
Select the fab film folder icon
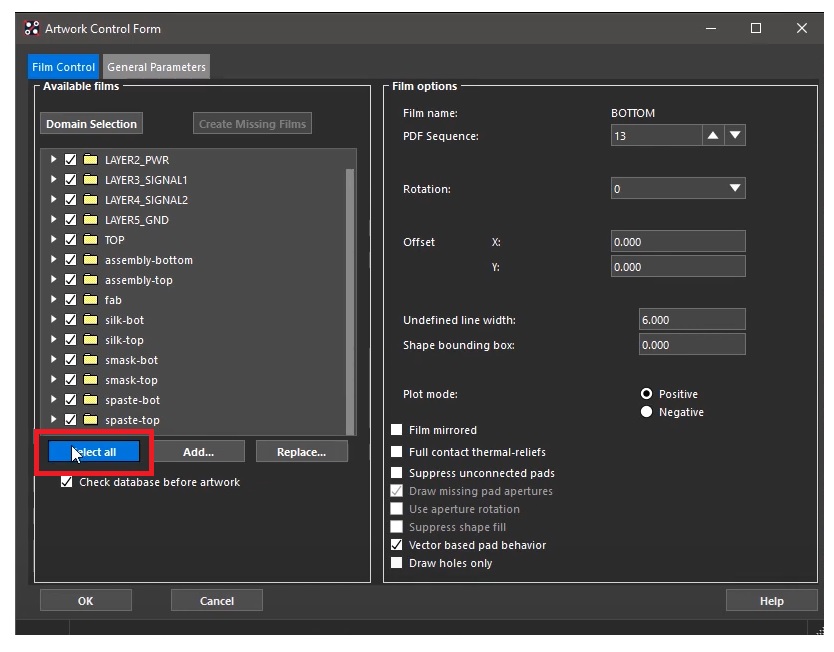(90, 300)
